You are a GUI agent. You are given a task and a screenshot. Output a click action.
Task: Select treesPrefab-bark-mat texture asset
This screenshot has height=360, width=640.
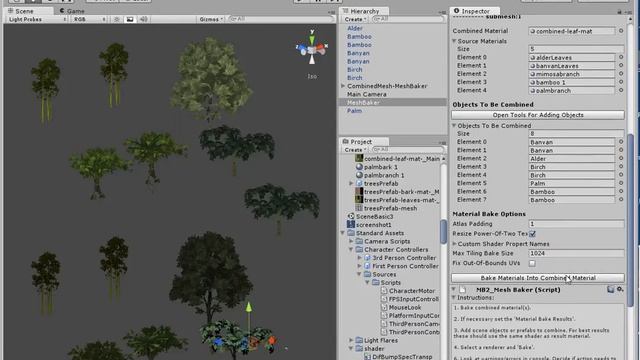(x=398, y=192)
